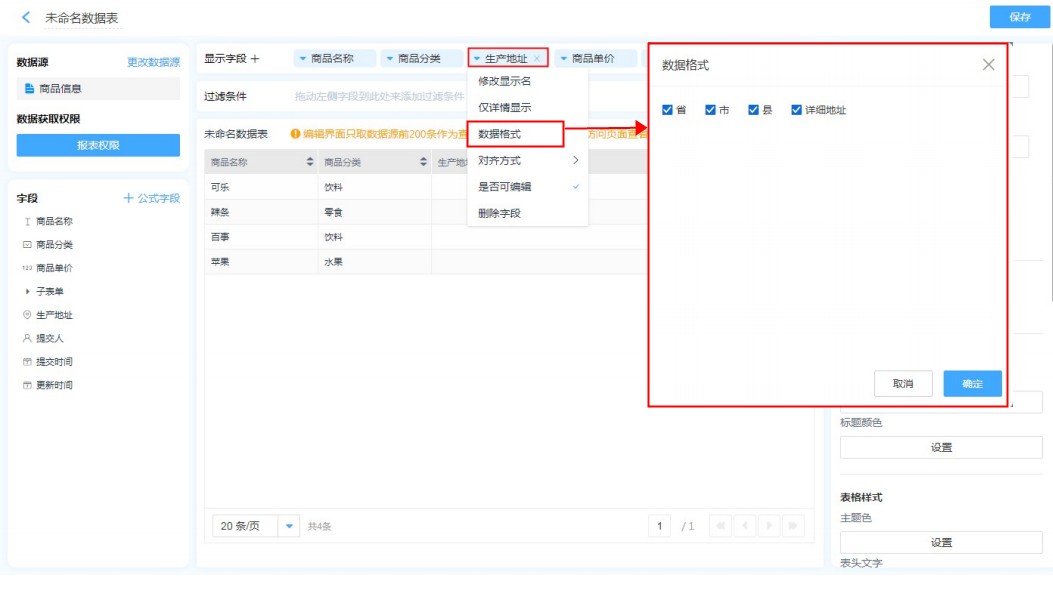Click the page number input field
This screenshot has height=603, width=1053.
click(659, 526)
